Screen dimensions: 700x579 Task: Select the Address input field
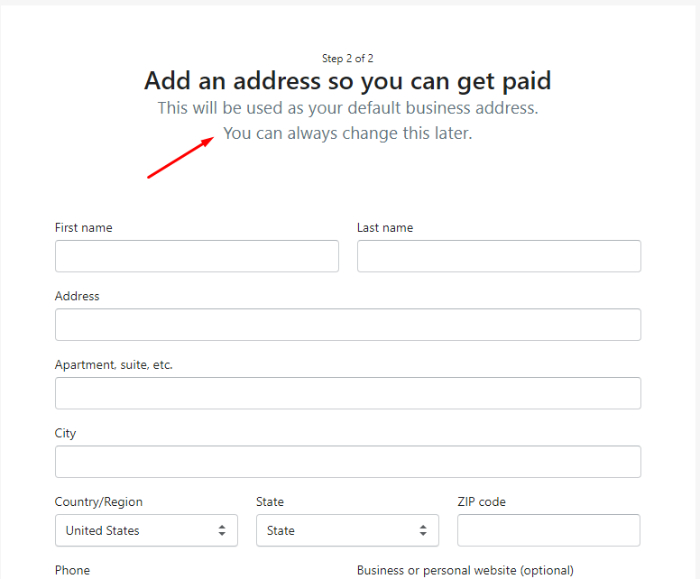coord(348,325)
